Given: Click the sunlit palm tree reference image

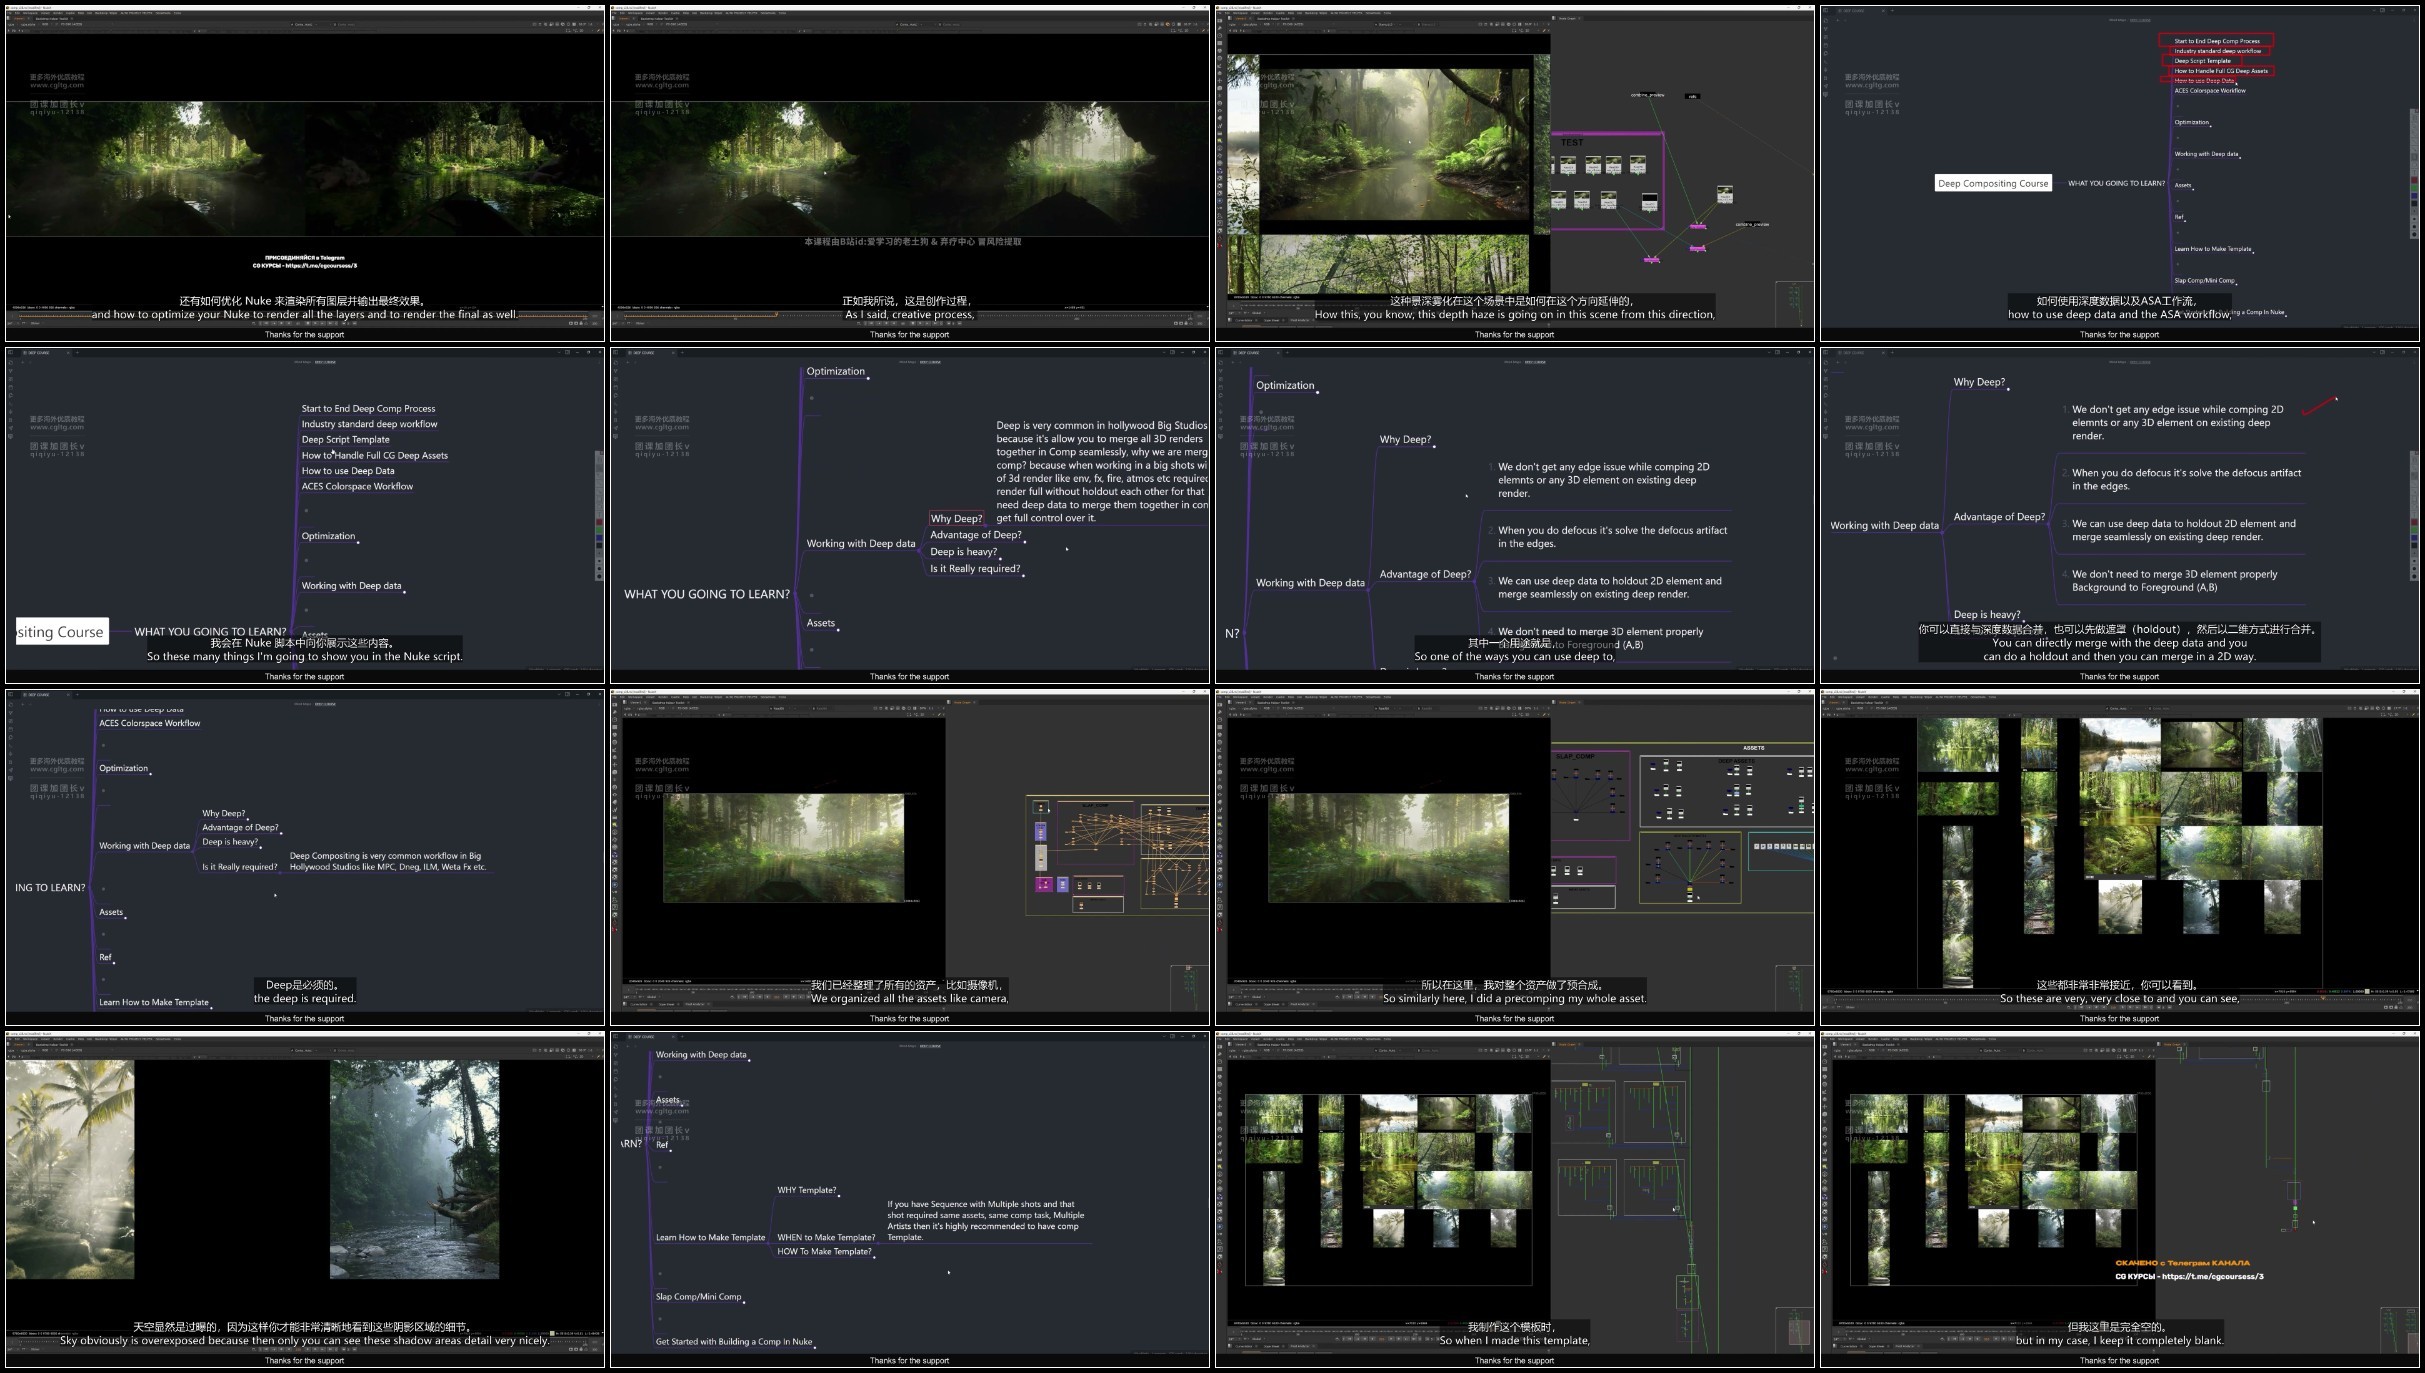Looking at the screenshot, I should 69,1169.
